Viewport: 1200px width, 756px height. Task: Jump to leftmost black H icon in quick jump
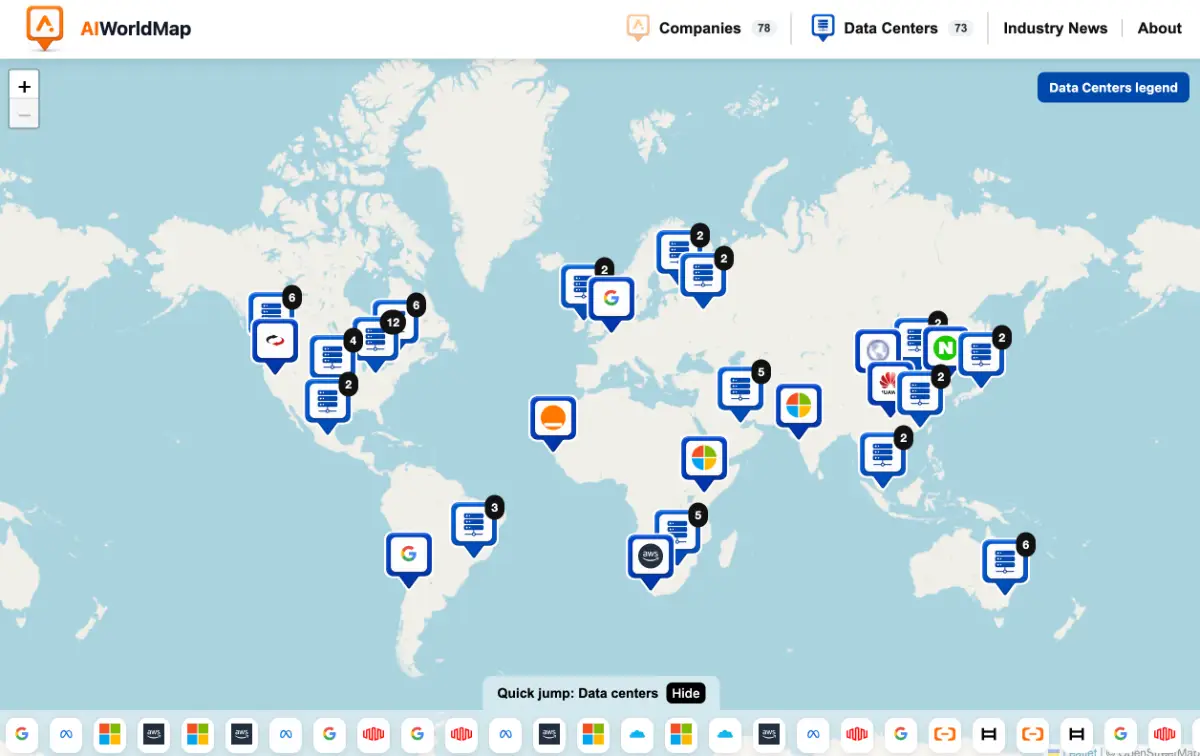click(x=989, y=734)
